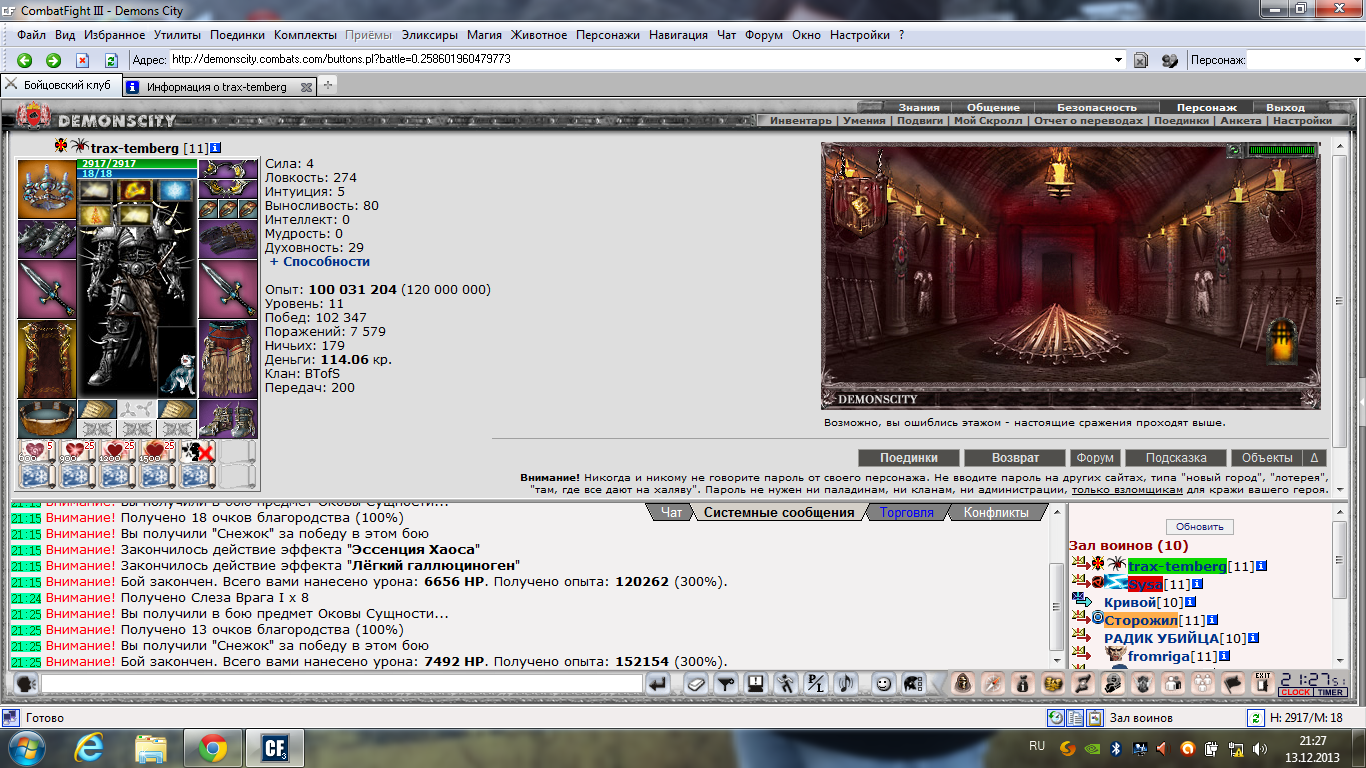The height and width of the screenshot is (768, 1366).
Task: Open the Навигация menu
Action: pyautogui.click(x=678, y=34)
